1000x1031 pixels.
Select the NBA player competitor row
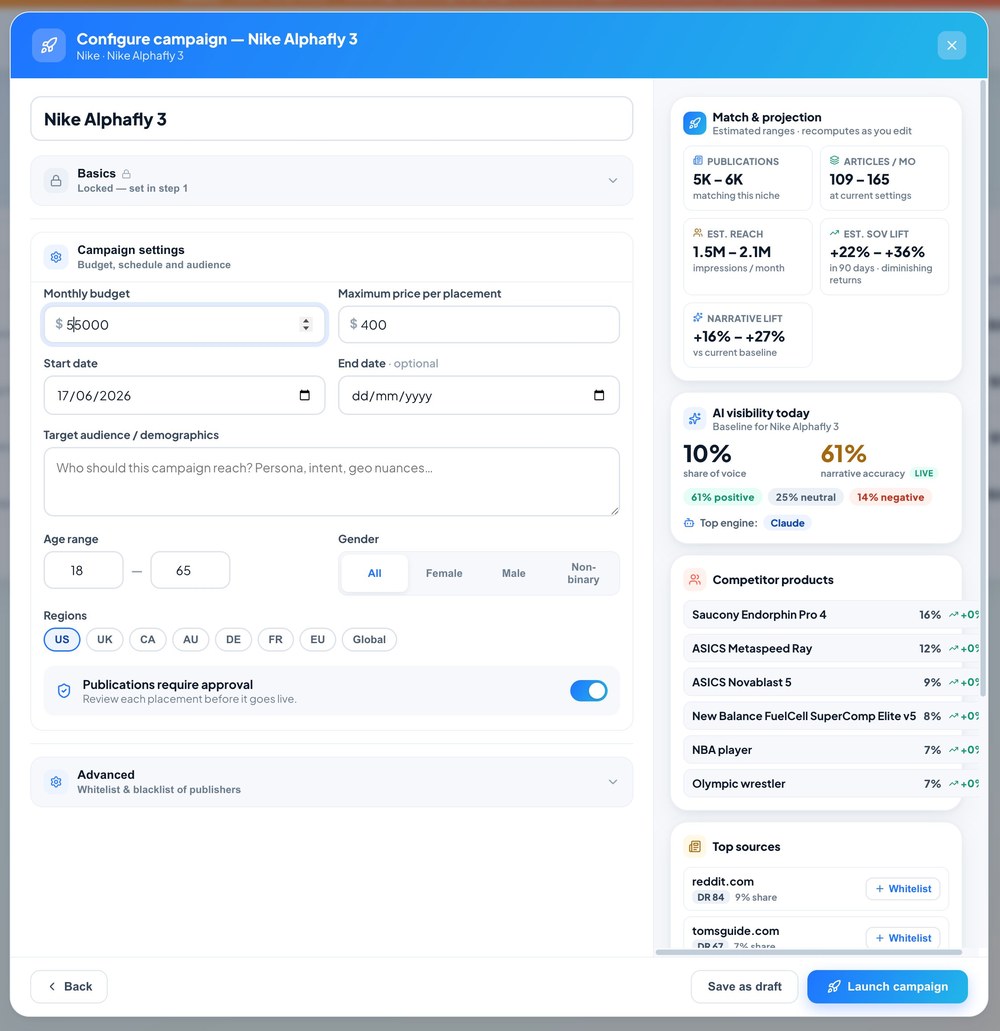click(831, 750)
